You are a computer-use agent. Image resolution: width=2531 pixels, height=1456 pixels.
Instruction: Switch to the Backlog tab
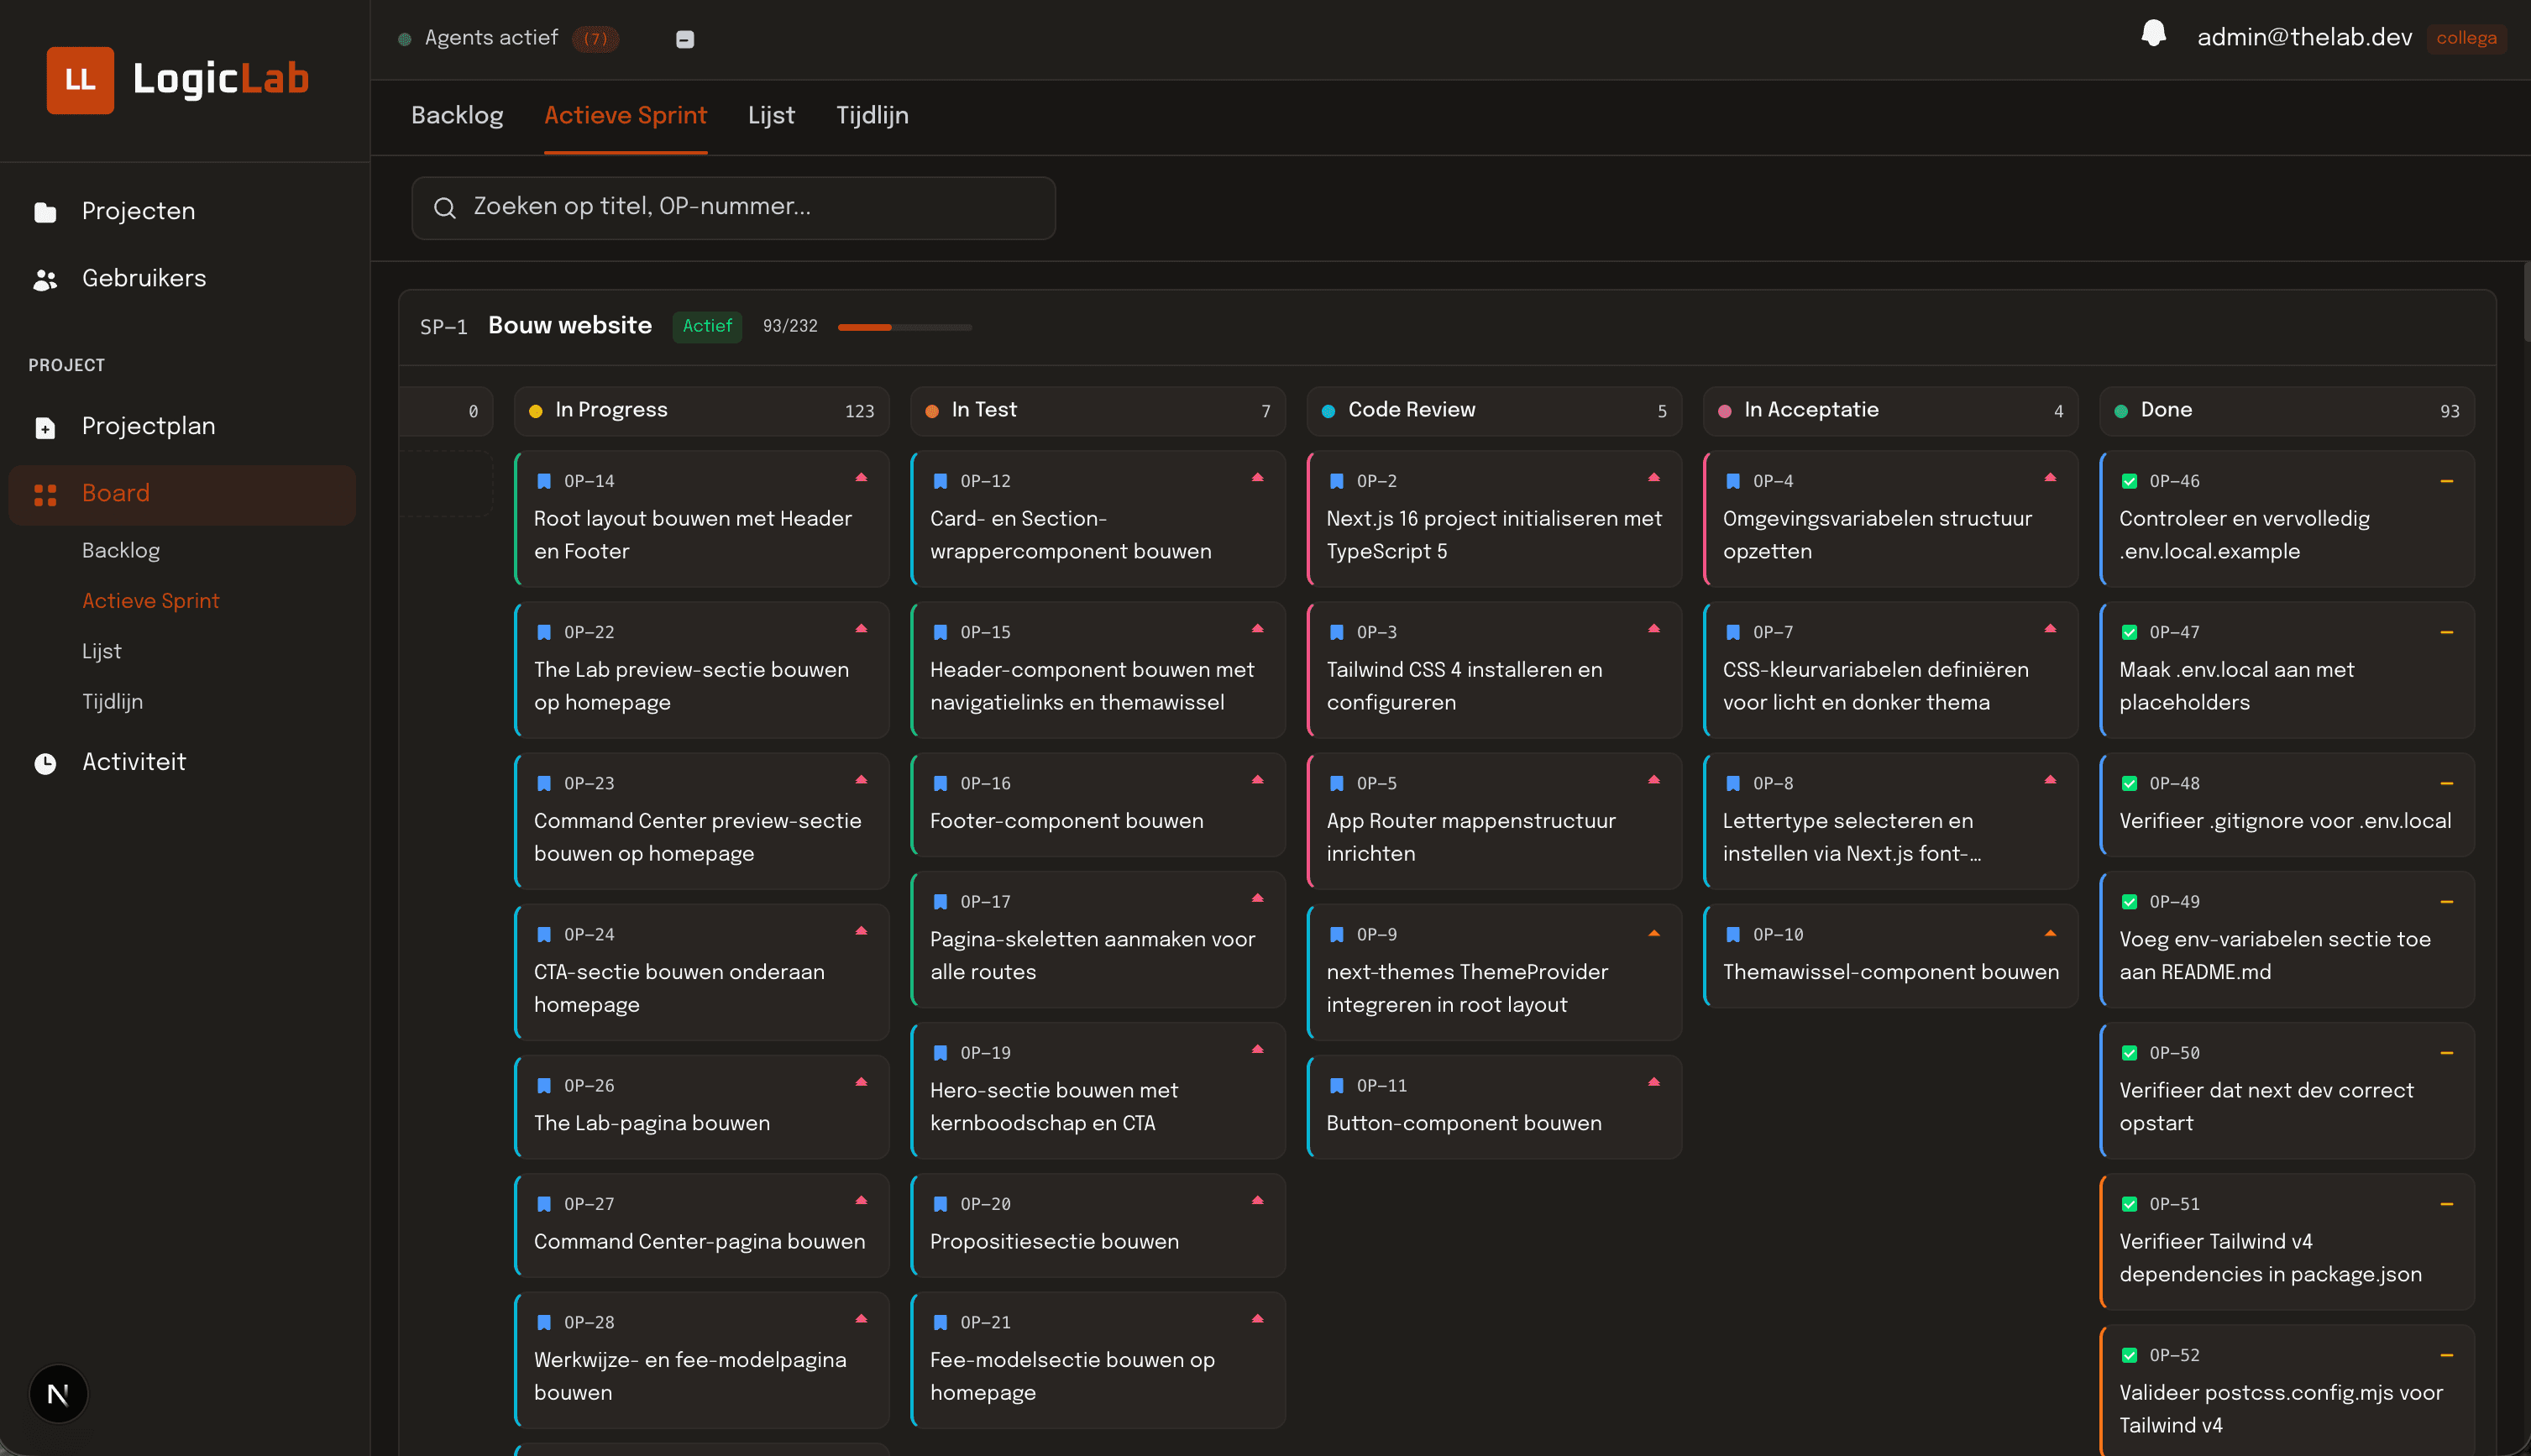pyautogui.click(x=457, y=115)
